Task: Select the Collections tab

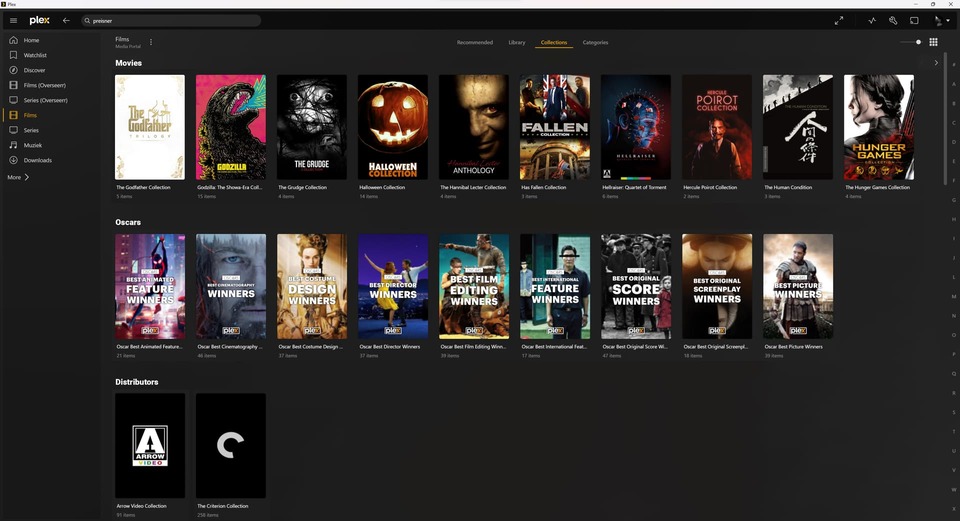Action: (554, 42)
